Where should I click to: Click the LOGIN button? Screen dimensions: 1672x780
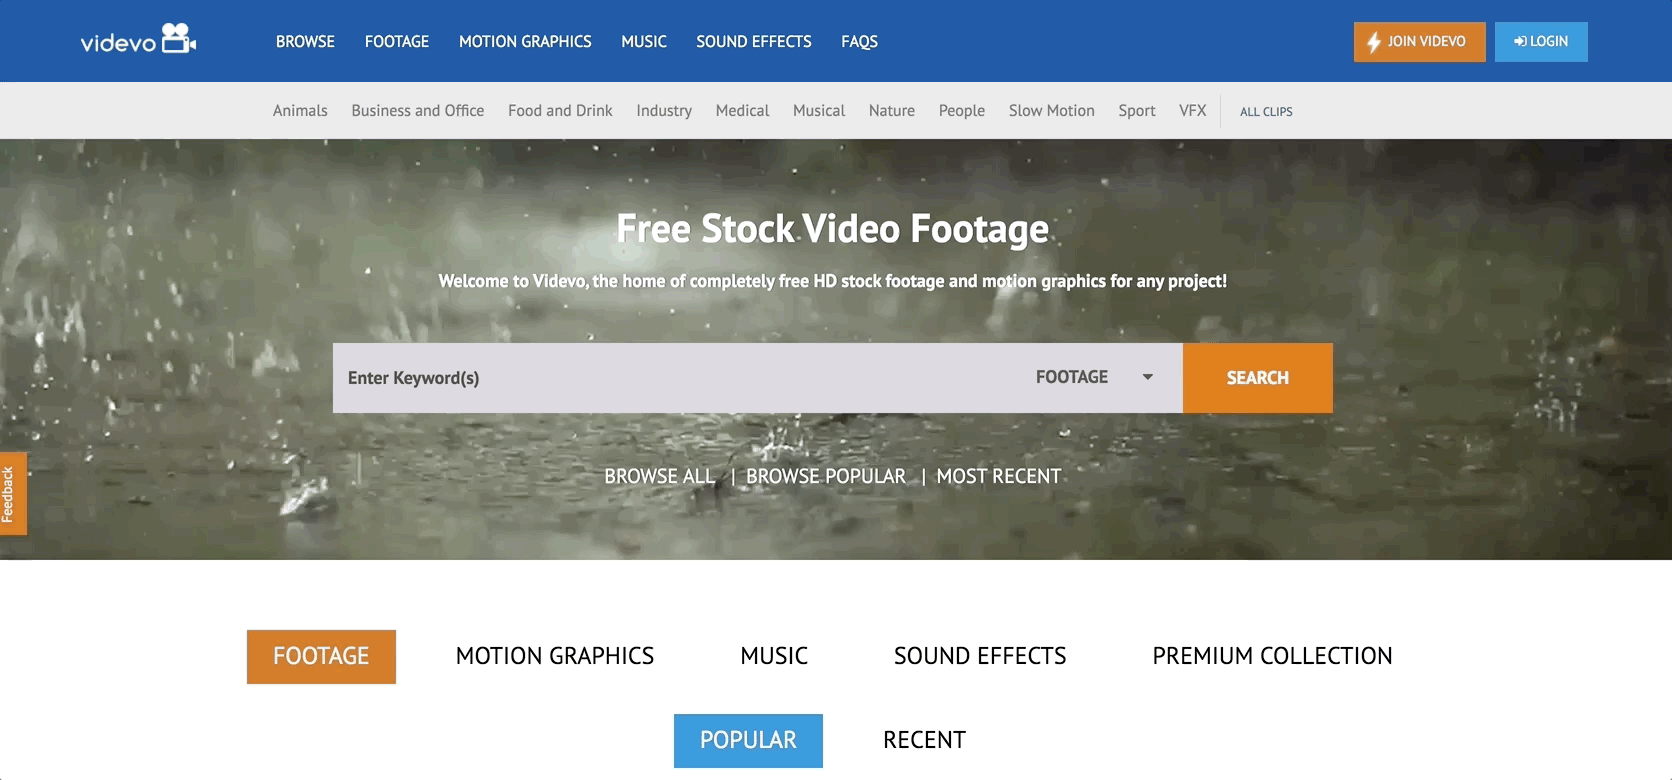pos(1541,42)
